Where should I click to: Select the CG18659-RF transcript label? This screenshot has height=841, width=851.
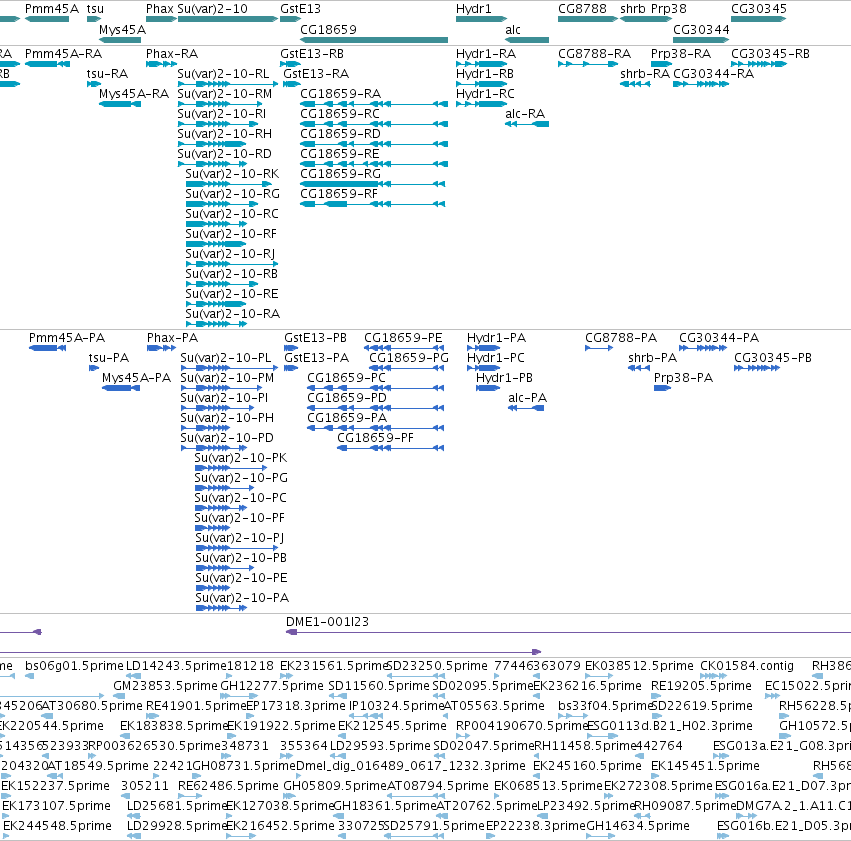coord(339,194)
